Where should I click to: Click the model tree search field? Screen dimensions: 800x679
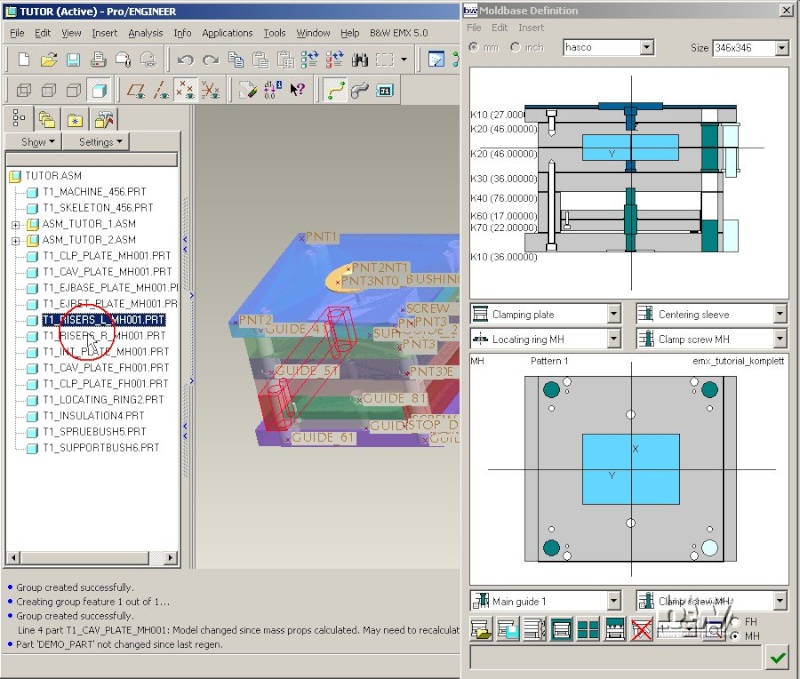[x=92, y=159]
